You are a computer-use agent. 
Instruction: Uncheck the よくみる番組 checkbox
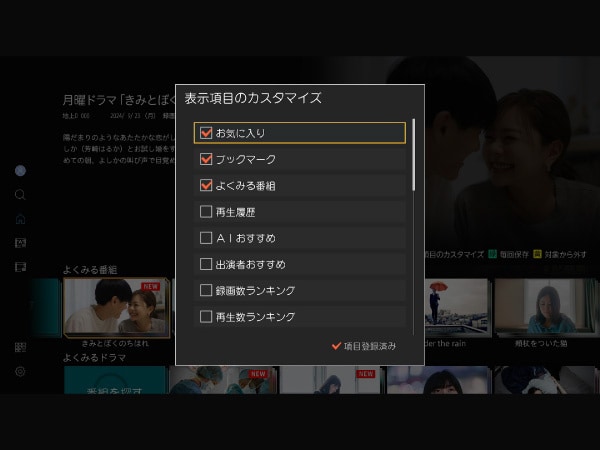[206, 185]
